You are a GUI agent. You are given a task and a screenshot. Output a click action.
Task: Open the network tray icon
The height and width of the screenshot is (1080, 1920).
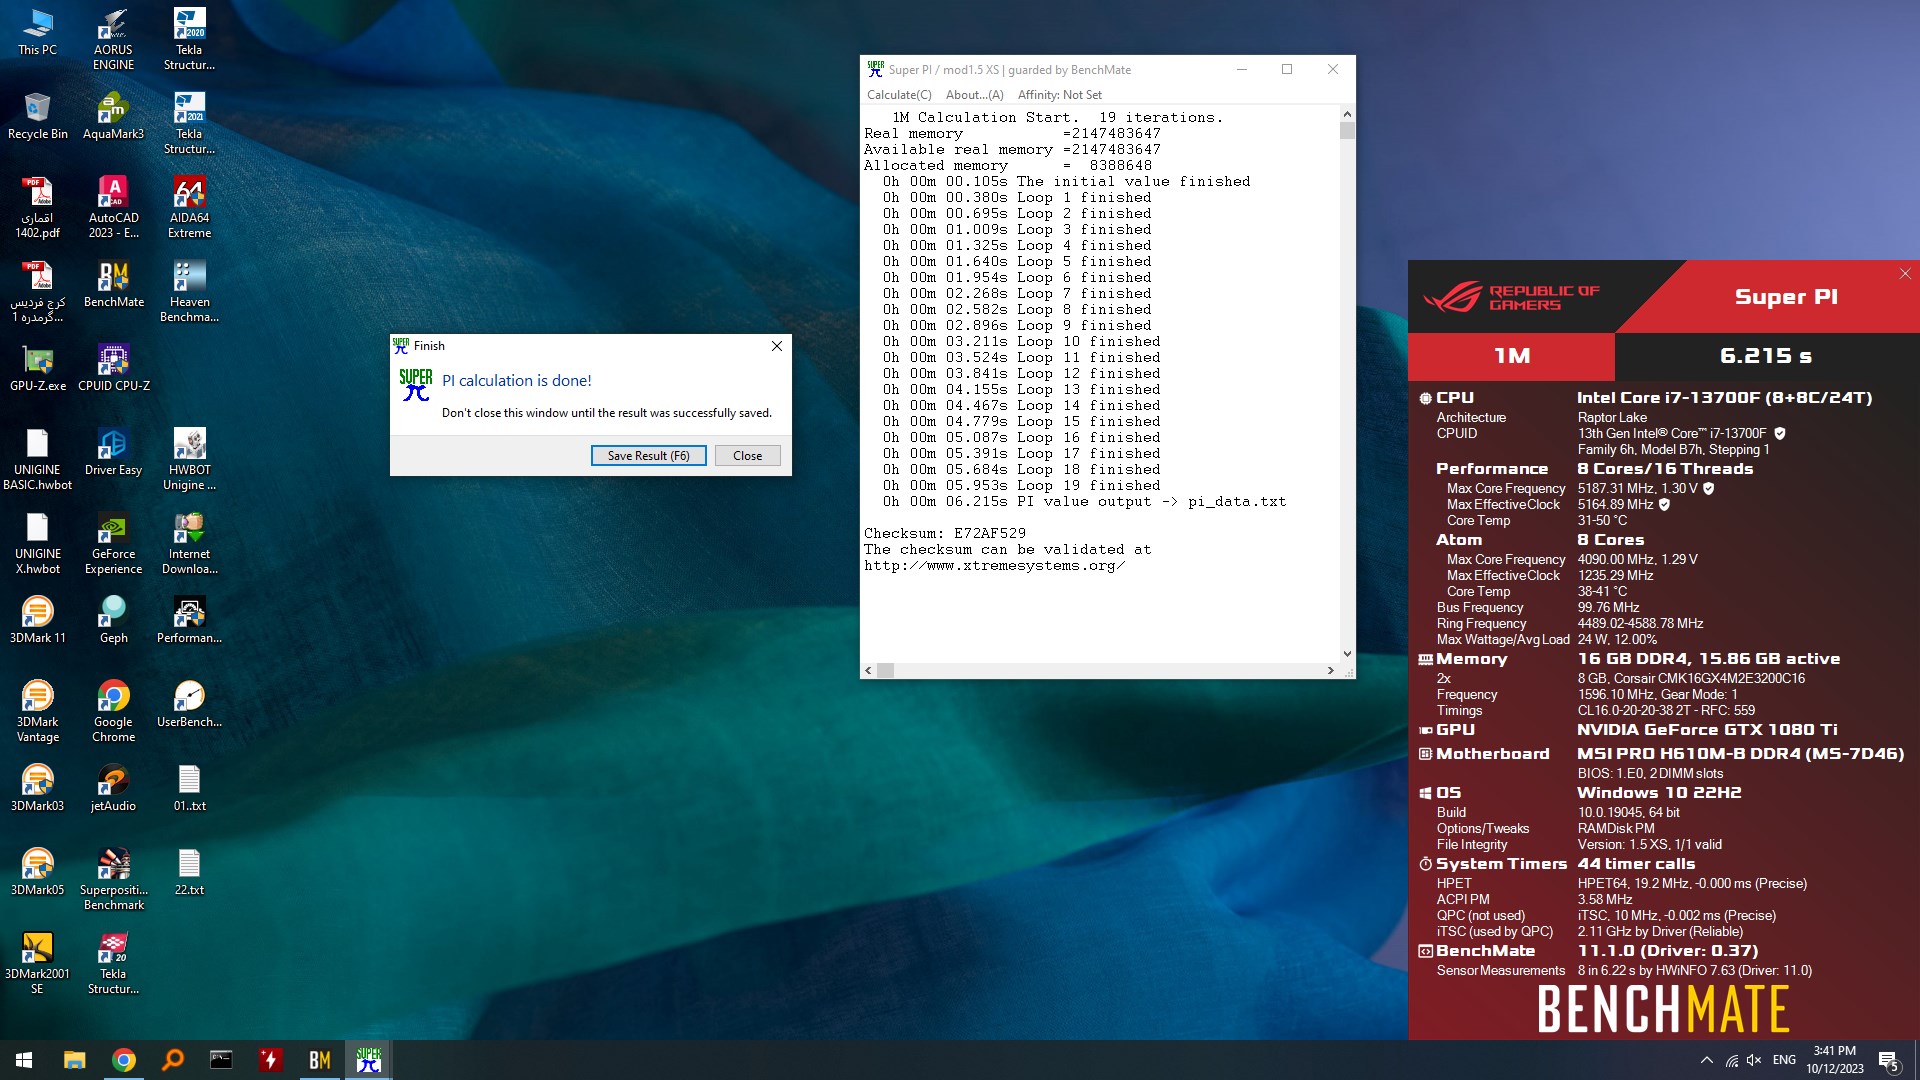pyautogui.click(x=1731, y=1060)
